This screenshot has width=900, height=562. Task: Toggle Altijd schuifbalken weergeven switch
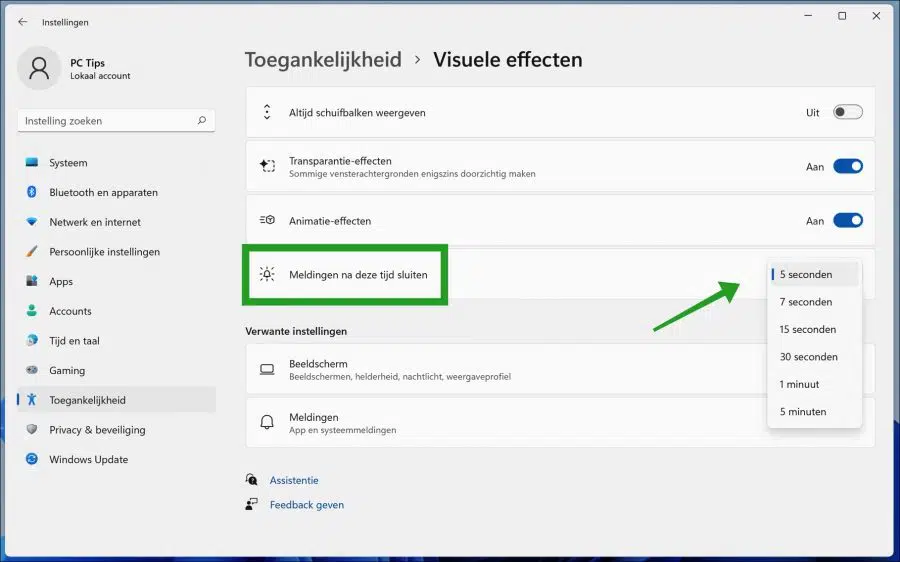coord(848,112)
